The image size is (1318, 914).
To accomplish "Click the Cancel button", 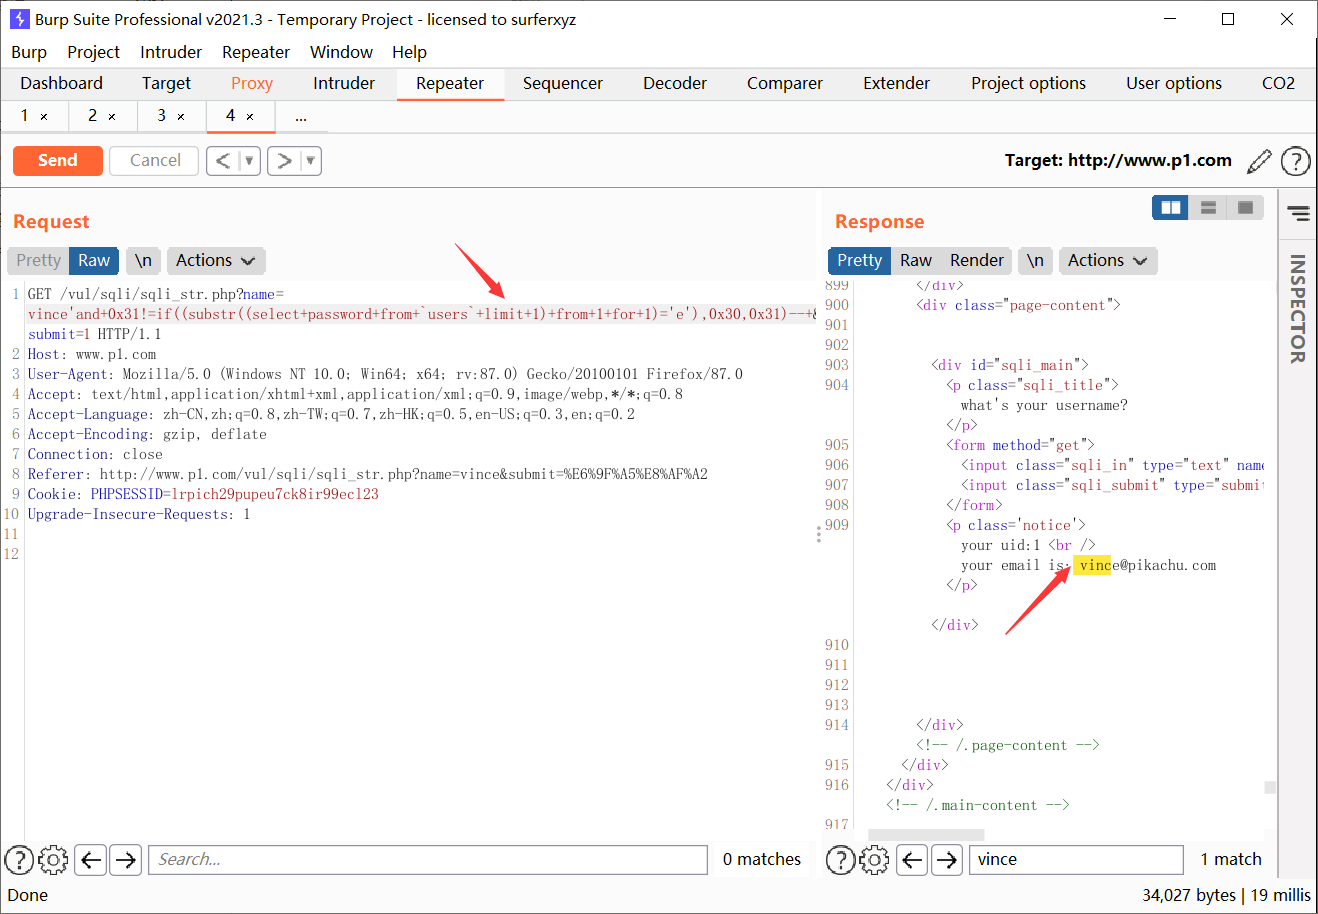I will [x=155, y=161].
